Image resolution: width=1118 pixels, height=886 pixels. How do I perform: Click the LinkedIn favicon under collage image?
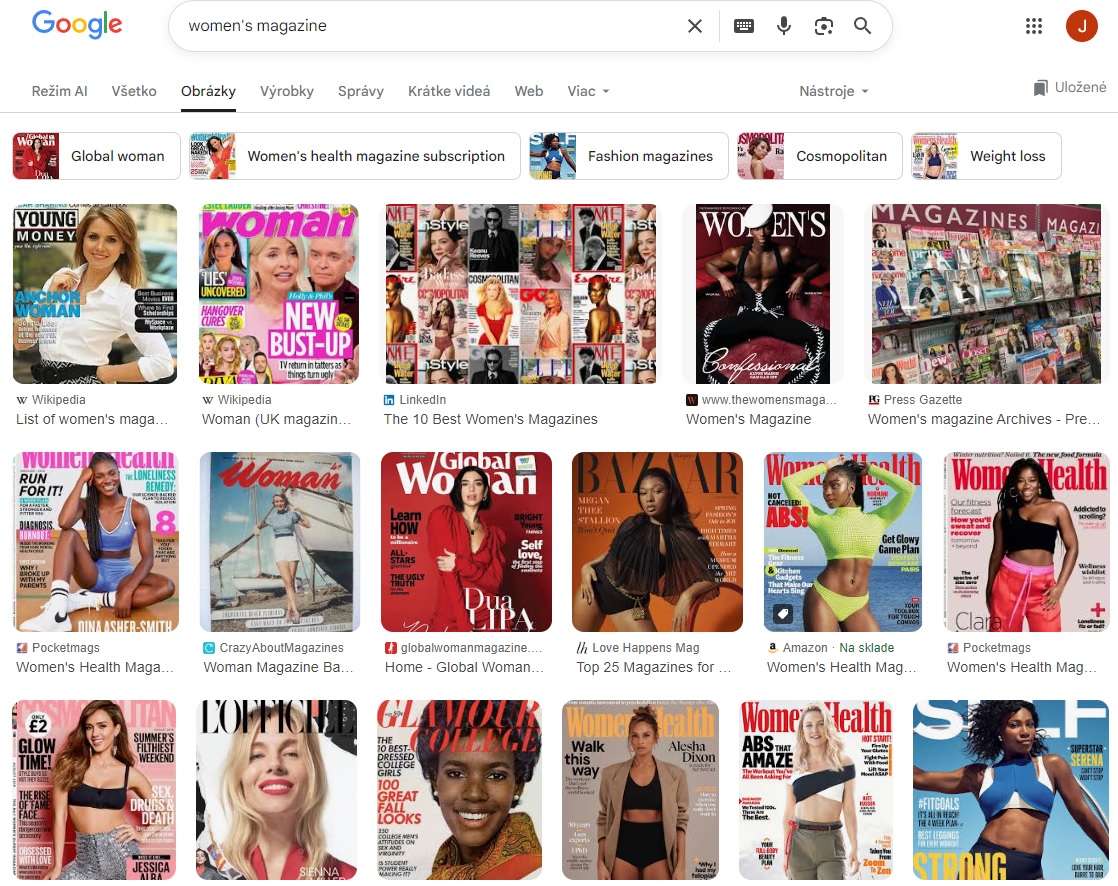click(389, 400)
